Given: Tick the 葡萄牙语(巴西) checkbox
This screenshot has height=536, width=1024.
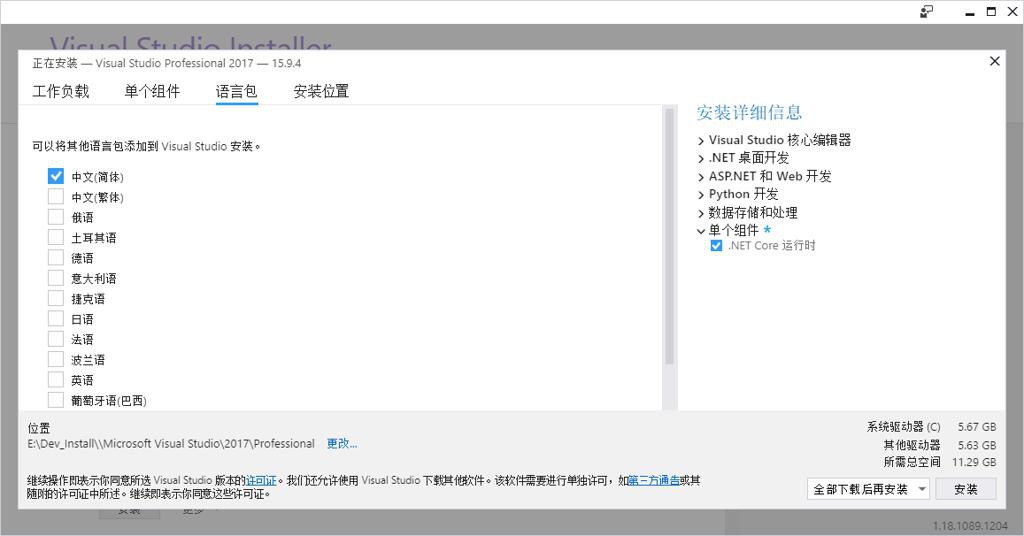Looking at the screenshot, I should pos(56,400).
